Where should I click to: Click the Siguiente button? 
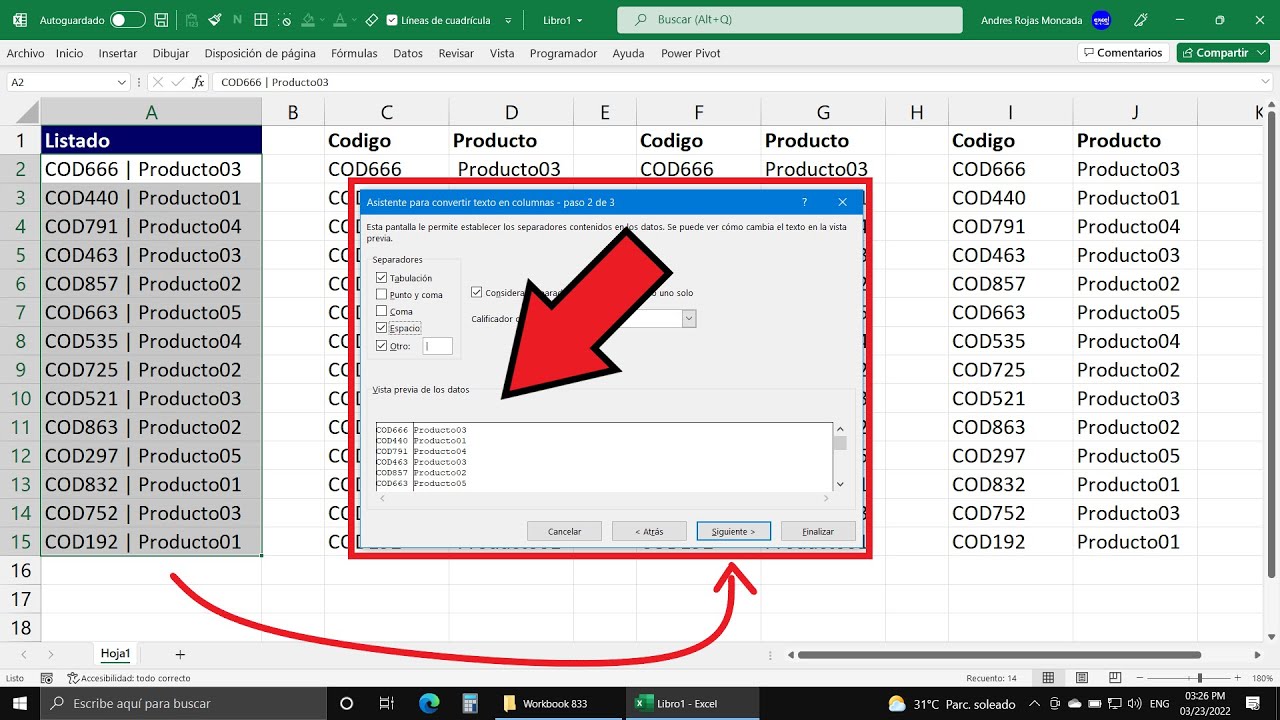click(x=733, y=531)
